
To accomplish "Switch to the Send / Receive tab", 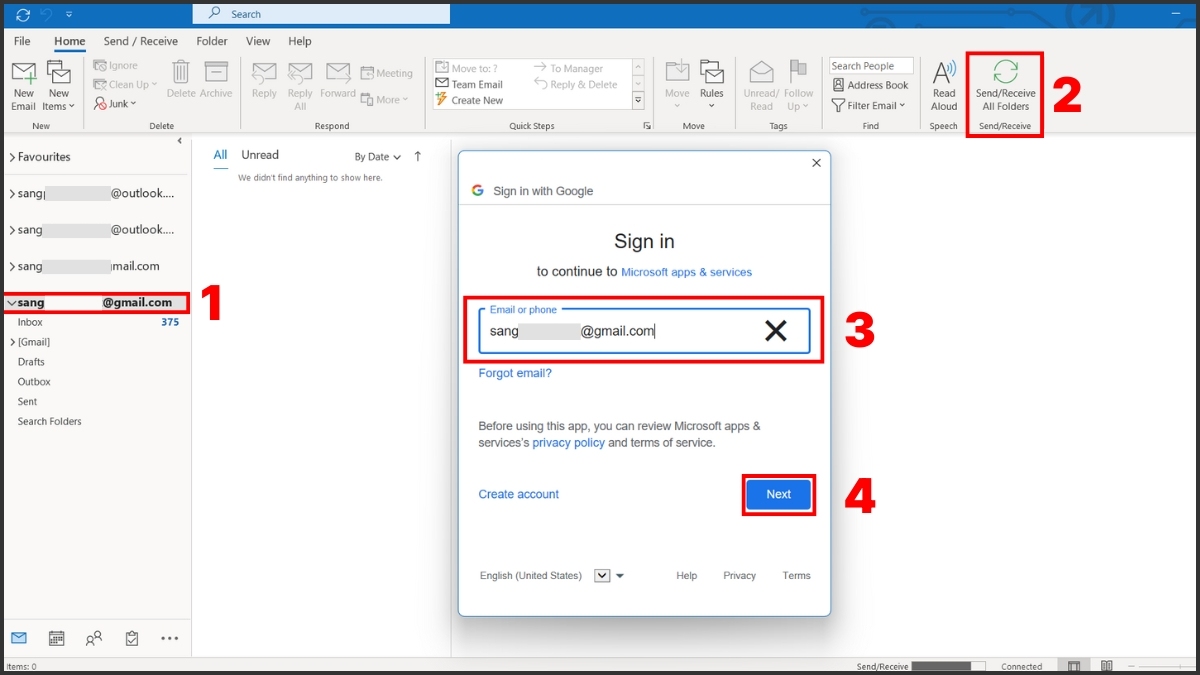I will [x=141, y=41].
